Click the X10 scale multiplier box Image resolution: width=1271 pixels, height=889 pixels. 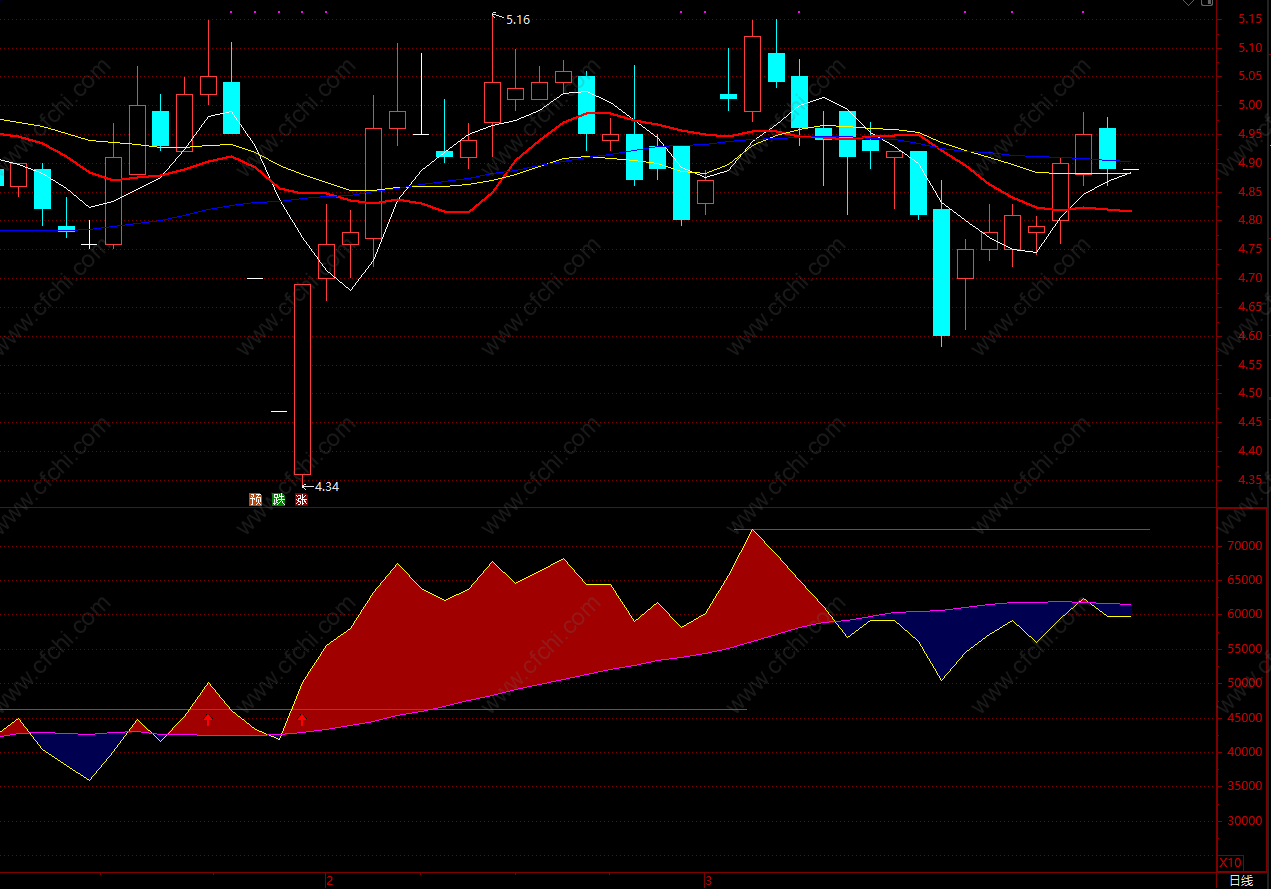click(1230, 863)
